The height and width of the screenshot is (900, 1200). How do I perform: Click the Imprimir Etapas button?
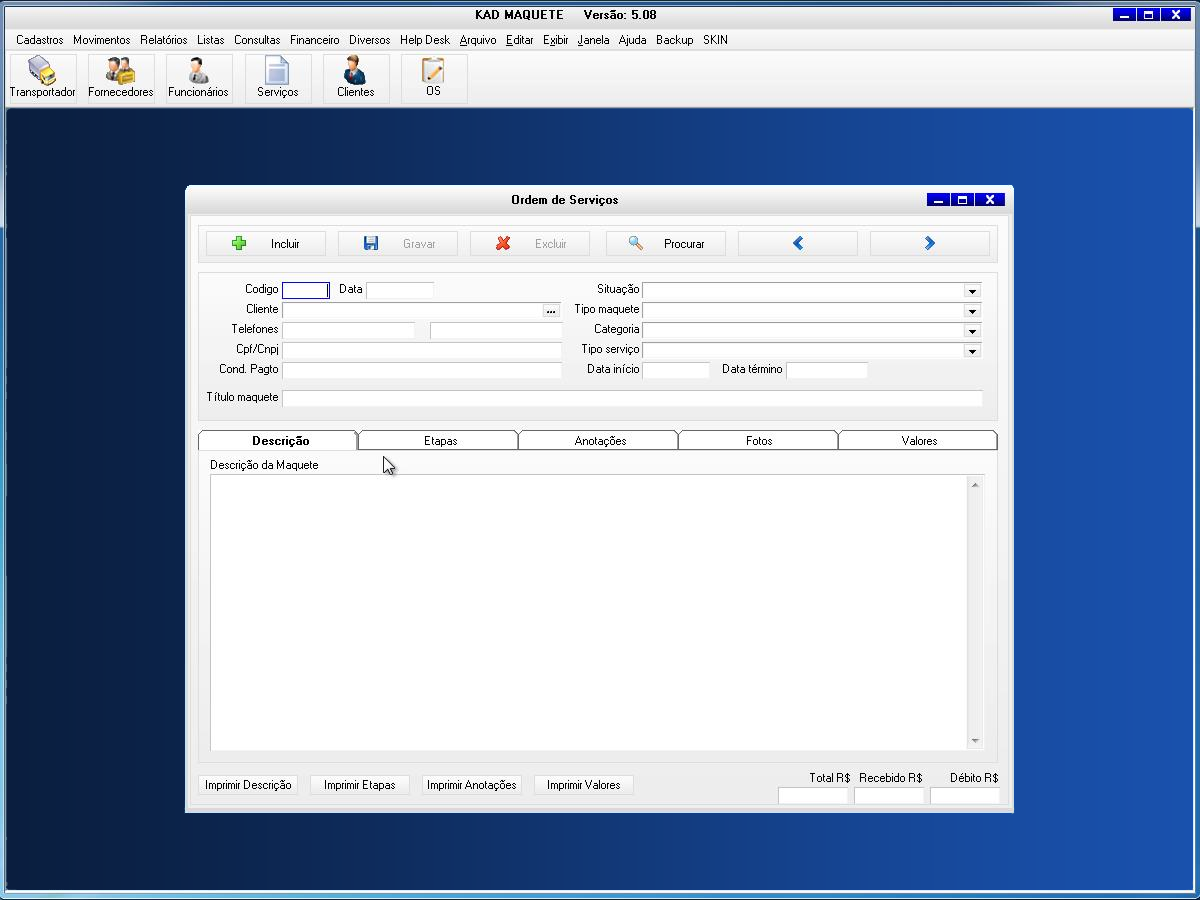click(x=360, y=785)
